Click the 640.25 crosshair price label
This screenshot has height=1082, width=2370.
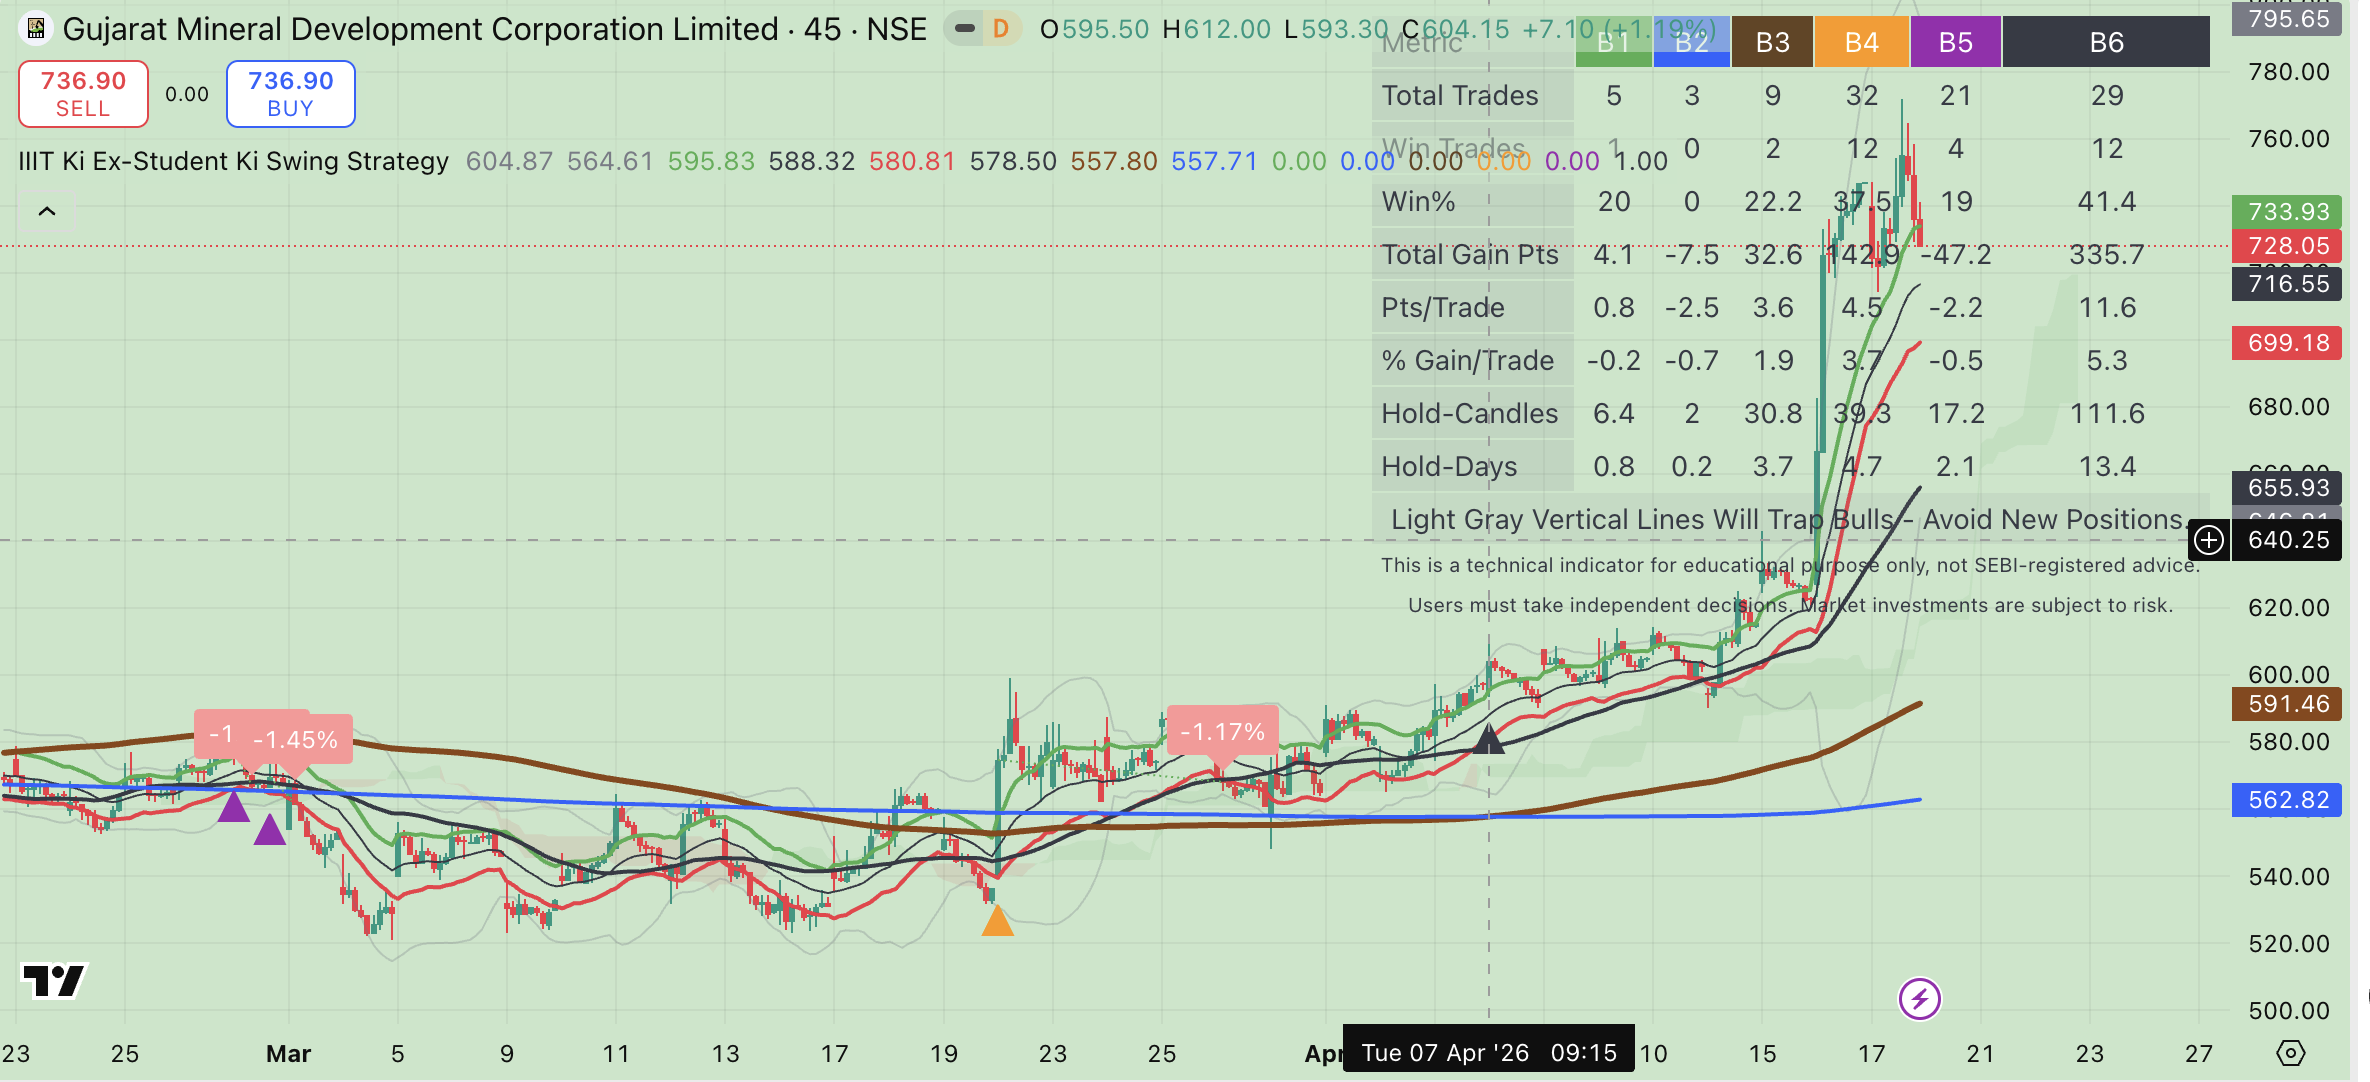click(2287, 540)
